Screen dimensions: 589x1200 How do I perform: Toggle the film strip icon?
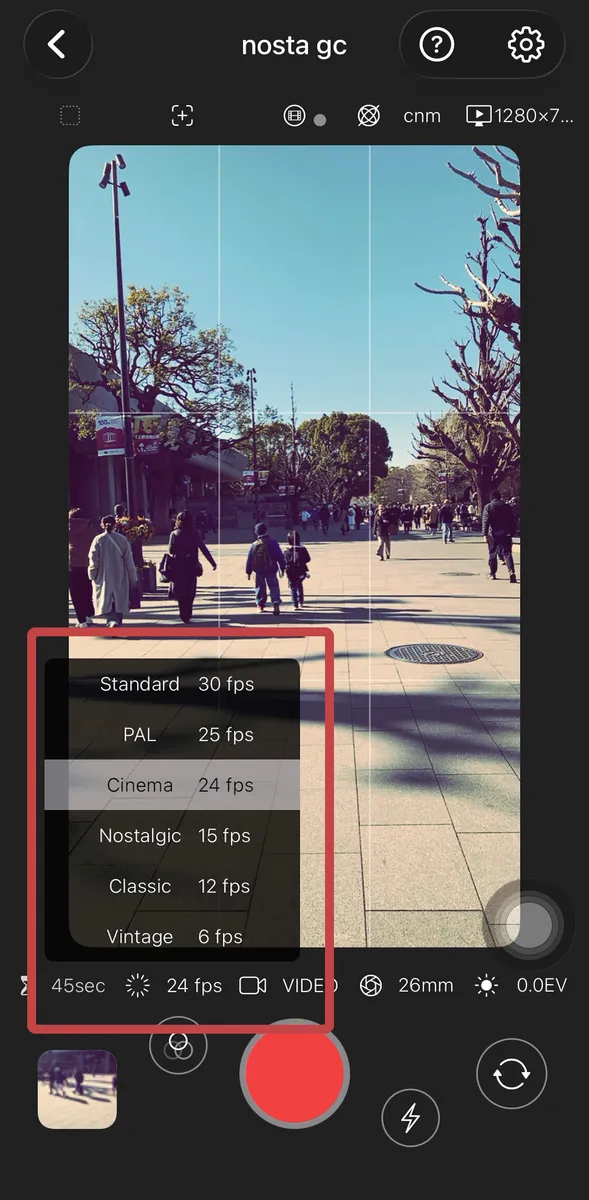(x=294, y=116)
